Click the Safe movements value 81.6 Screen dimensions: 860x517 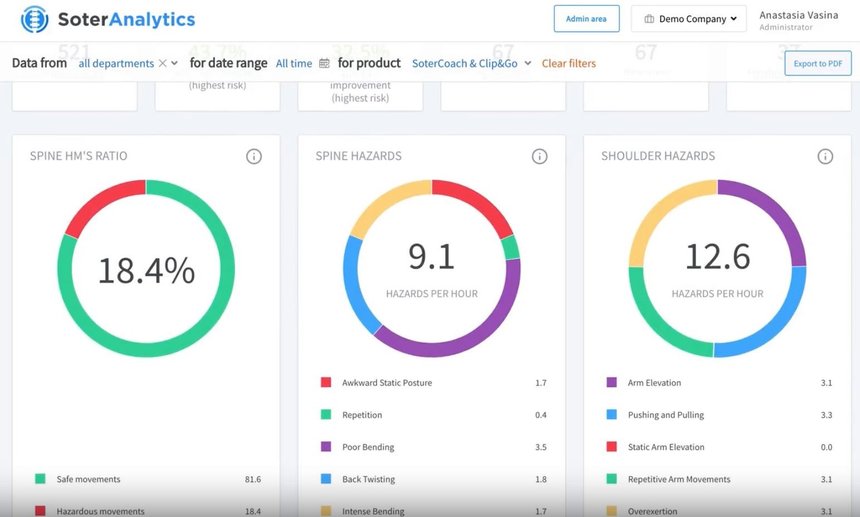pos(253,479)
